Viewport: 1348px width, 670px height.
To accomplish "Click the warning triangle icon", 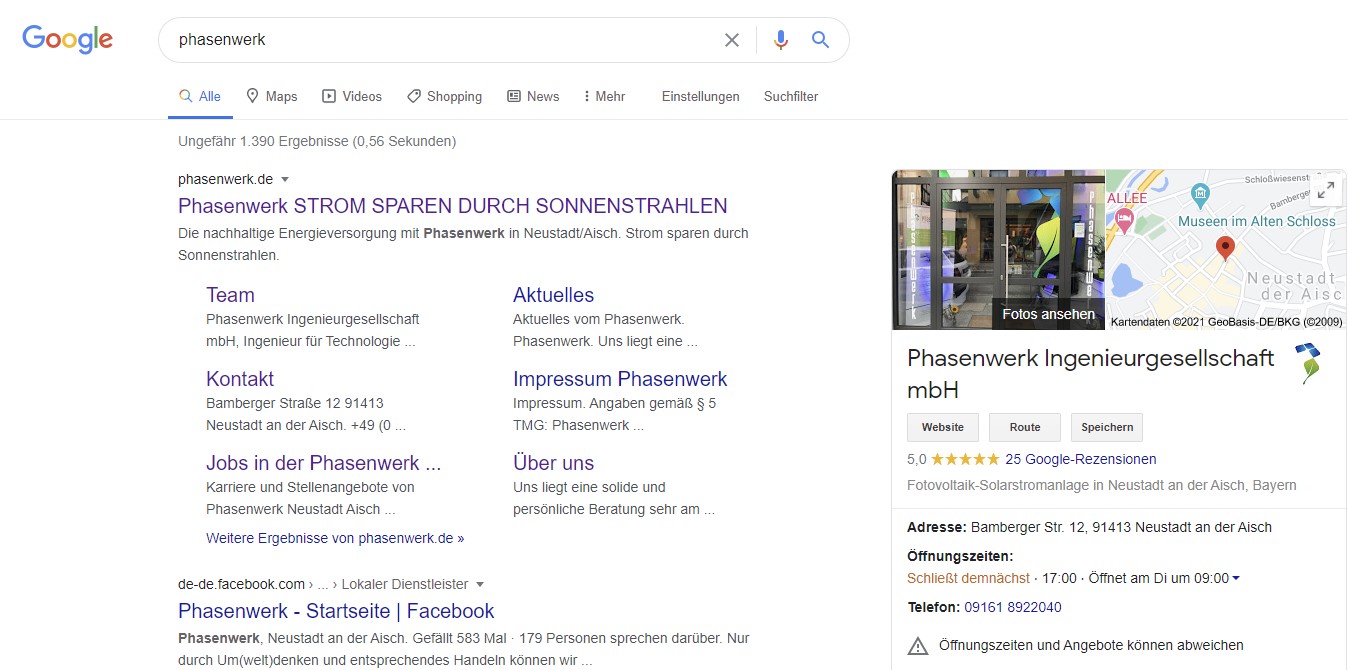I will pyautogui.click(x=917, y=645).
